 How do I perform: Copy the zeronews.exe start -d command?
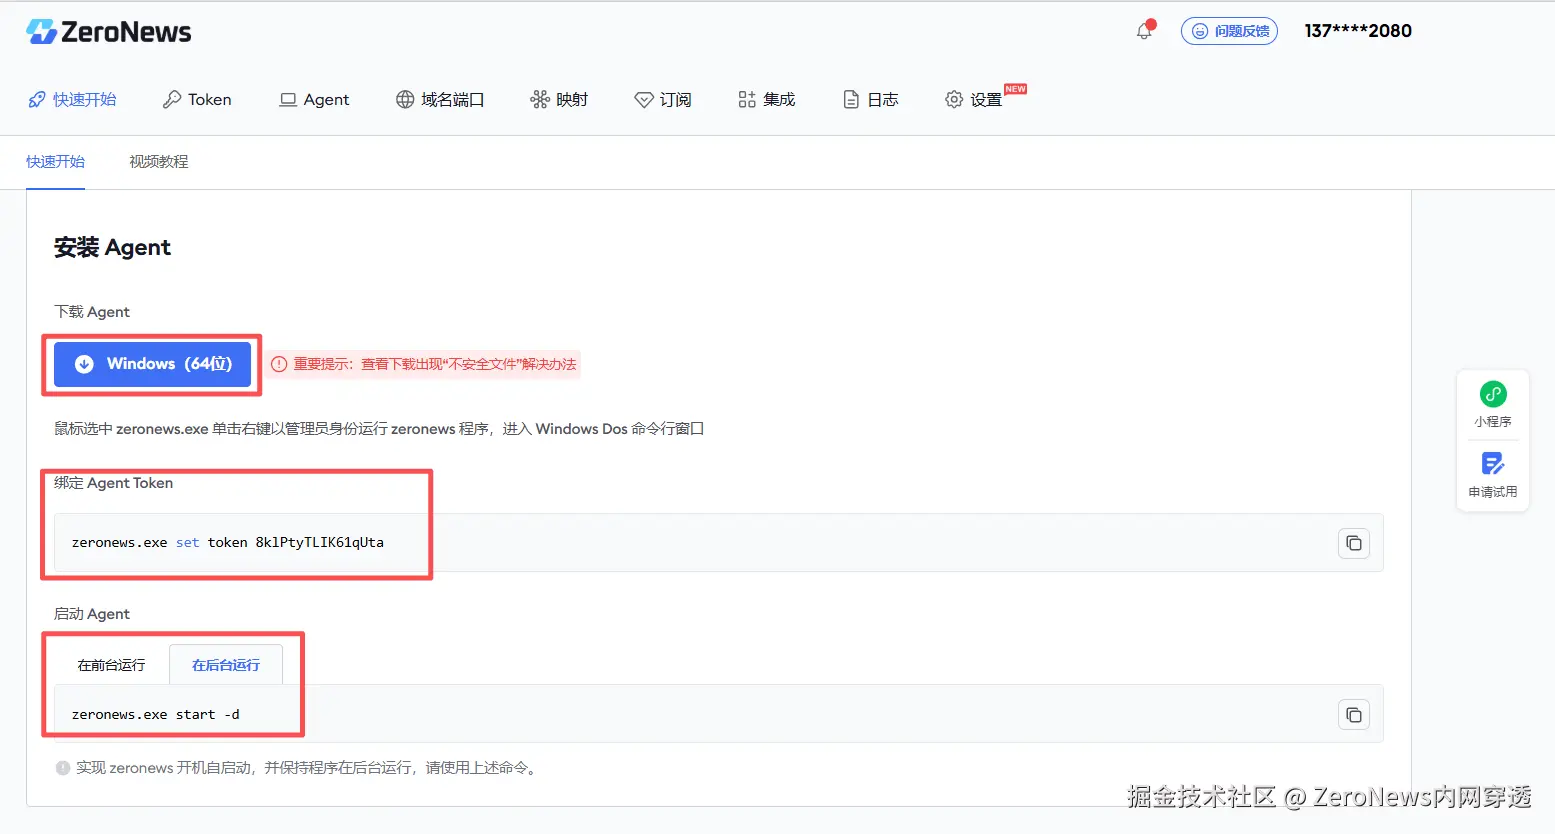click(x=1354, y=715)
